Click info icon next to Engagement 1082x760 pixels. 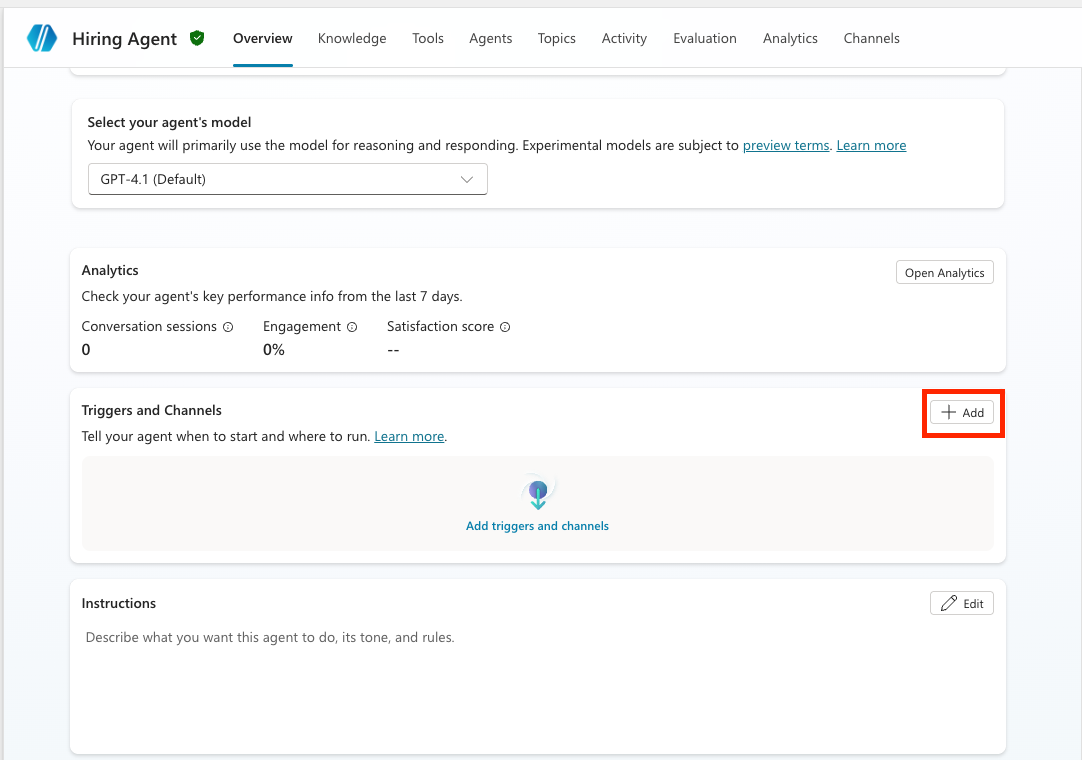tap(352, 327)
